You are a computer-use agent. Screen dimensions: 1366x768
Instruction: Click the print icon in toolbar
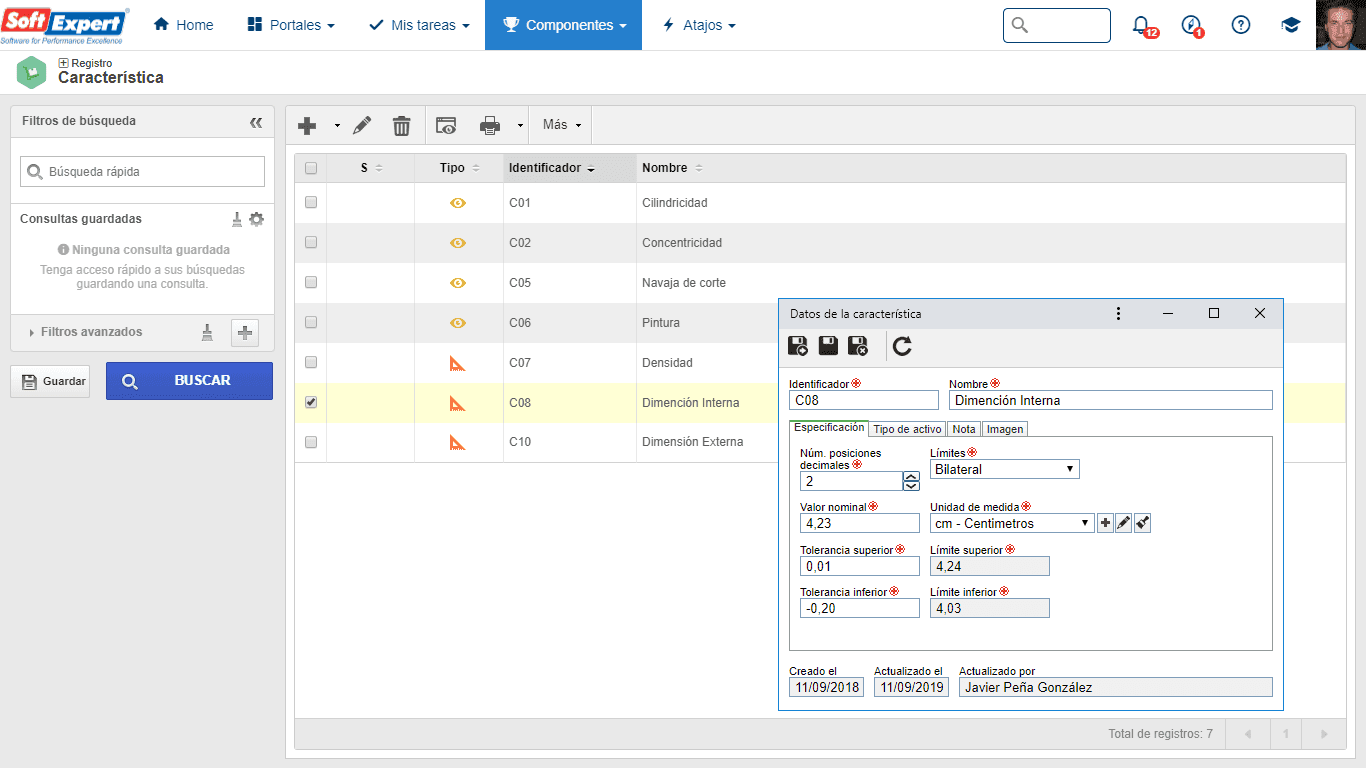[490, 125]
